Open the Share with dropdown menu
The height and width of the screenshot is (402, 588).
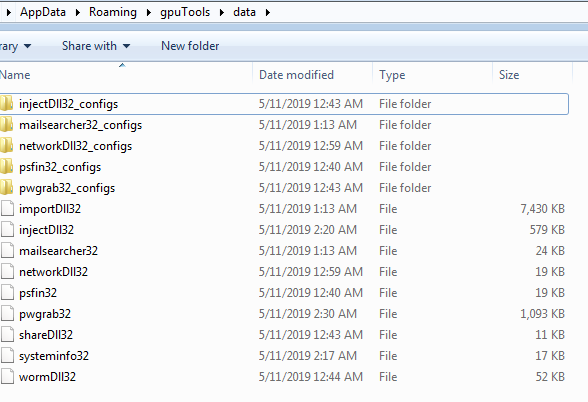point(96,46)
